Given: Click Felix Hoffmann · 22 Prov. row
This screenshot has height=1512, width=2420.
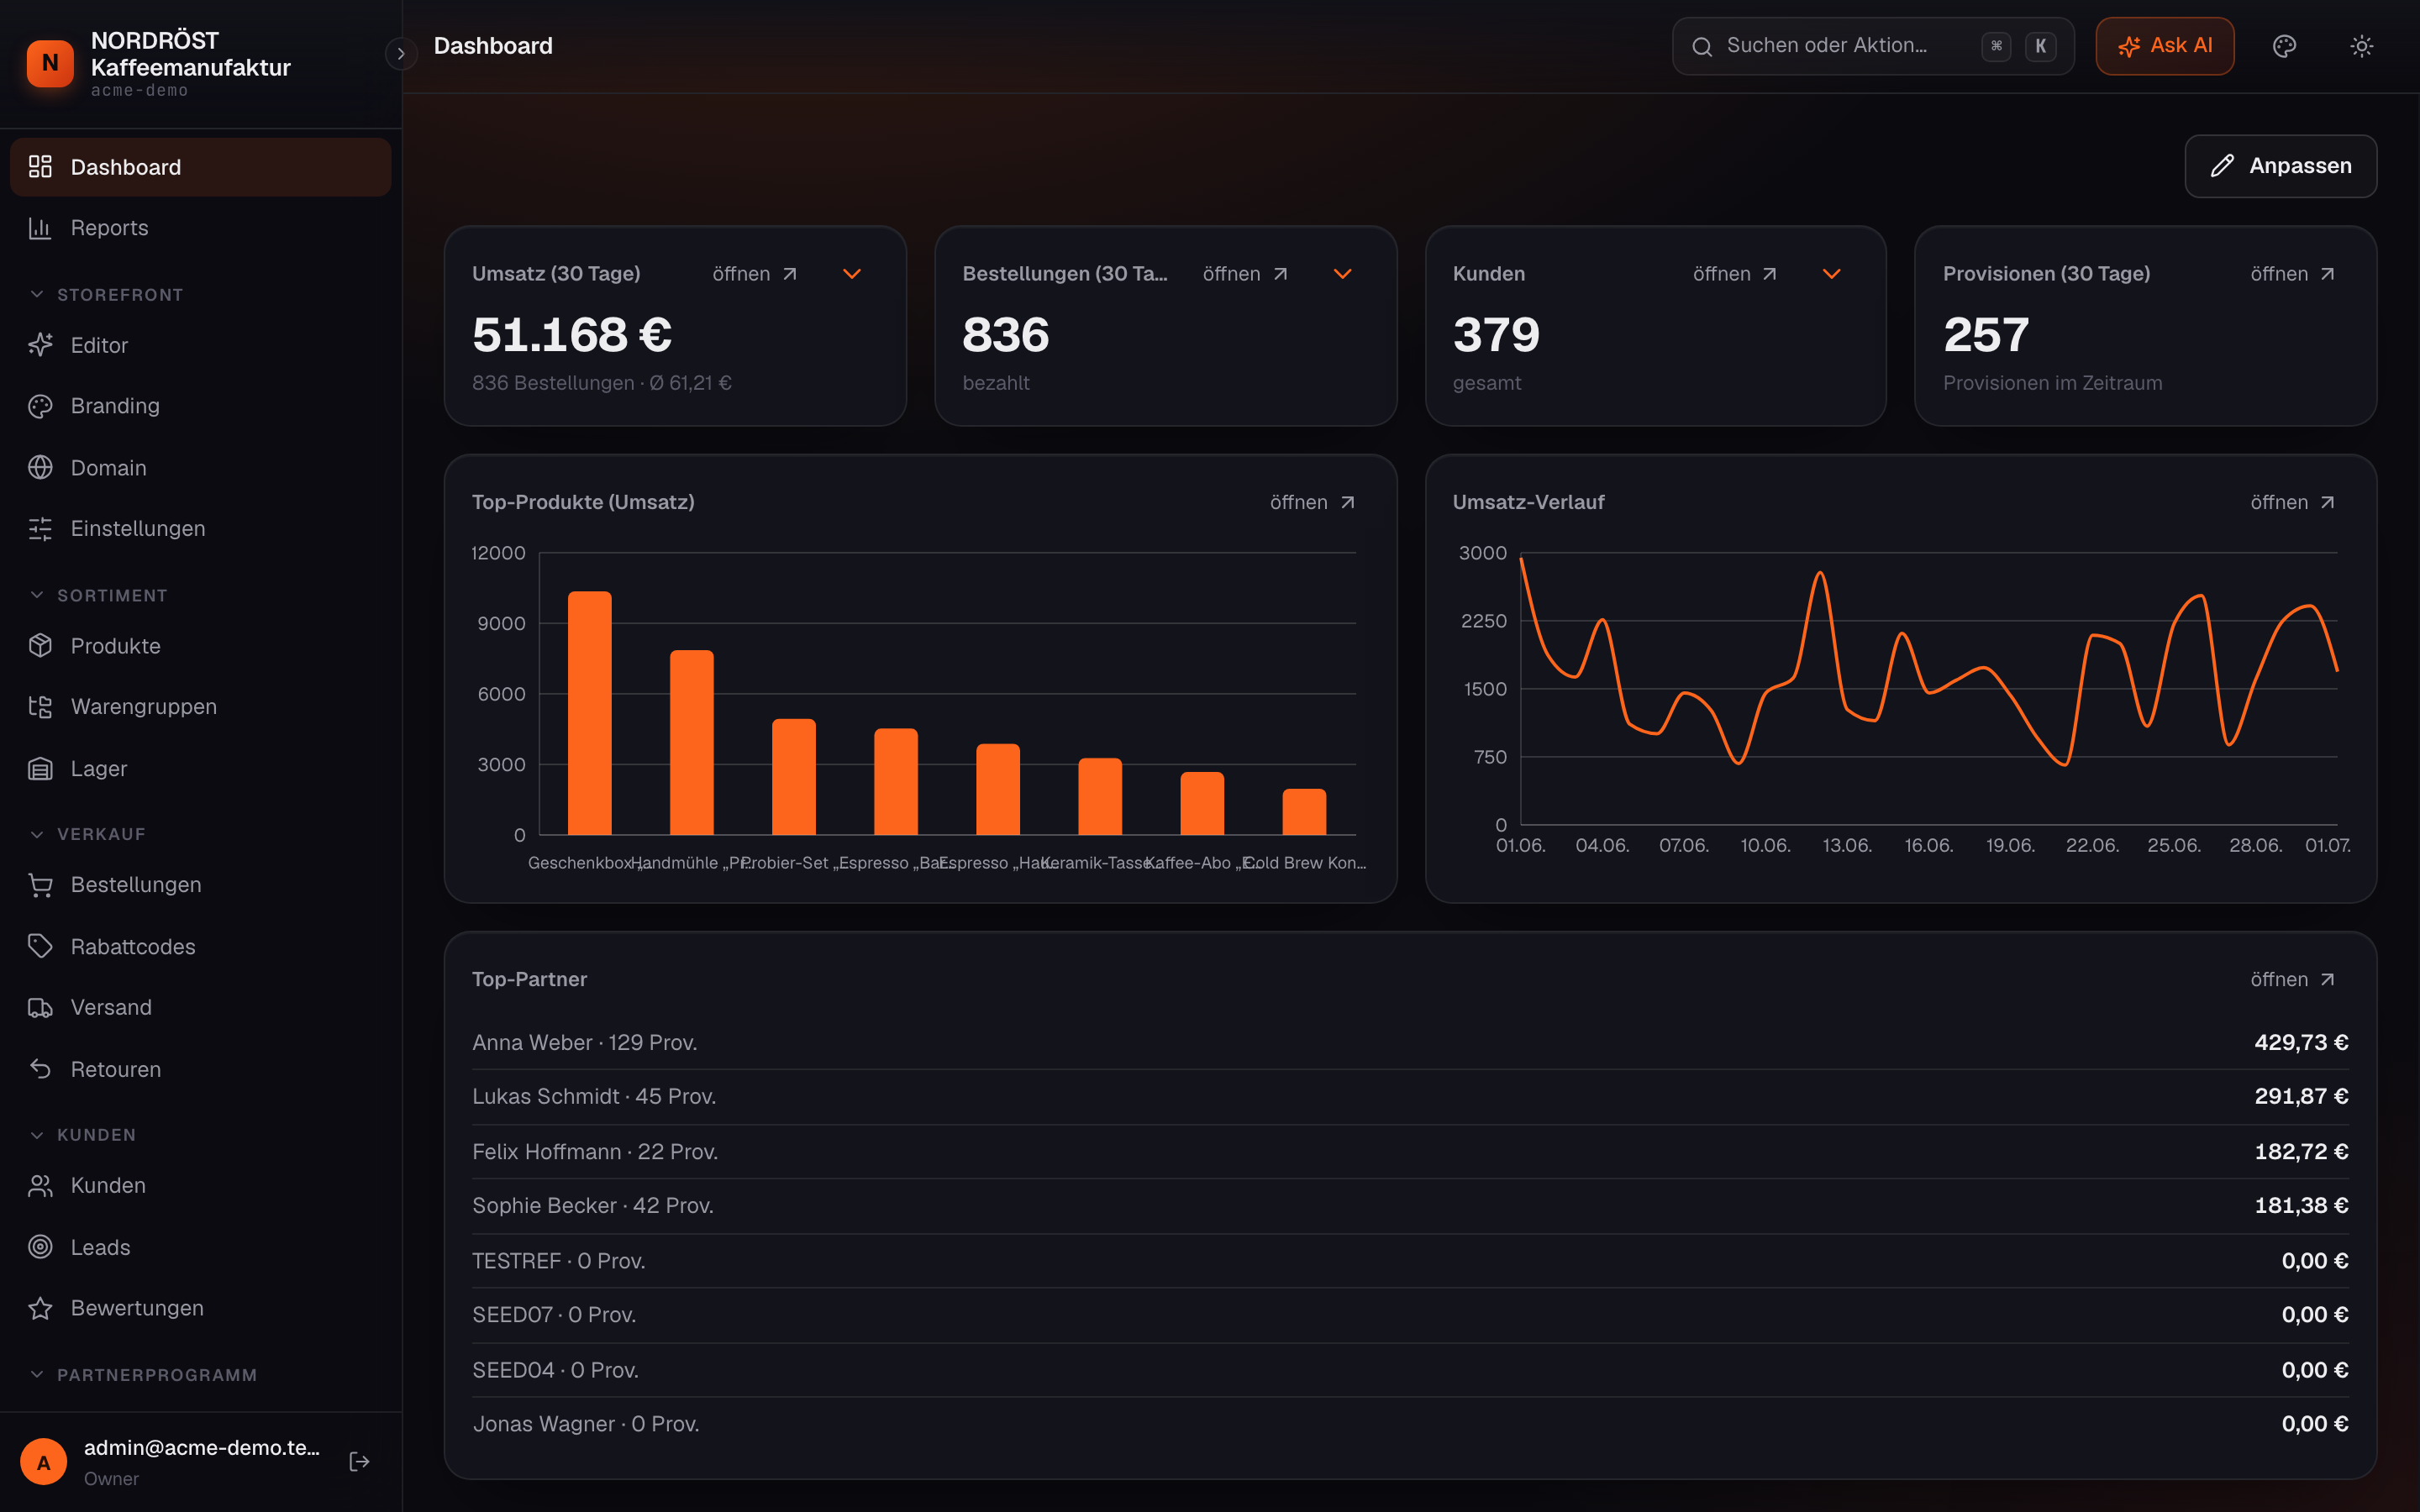Looking at the screenshot, I should pyautogui.click(x=1410, y=1152).
